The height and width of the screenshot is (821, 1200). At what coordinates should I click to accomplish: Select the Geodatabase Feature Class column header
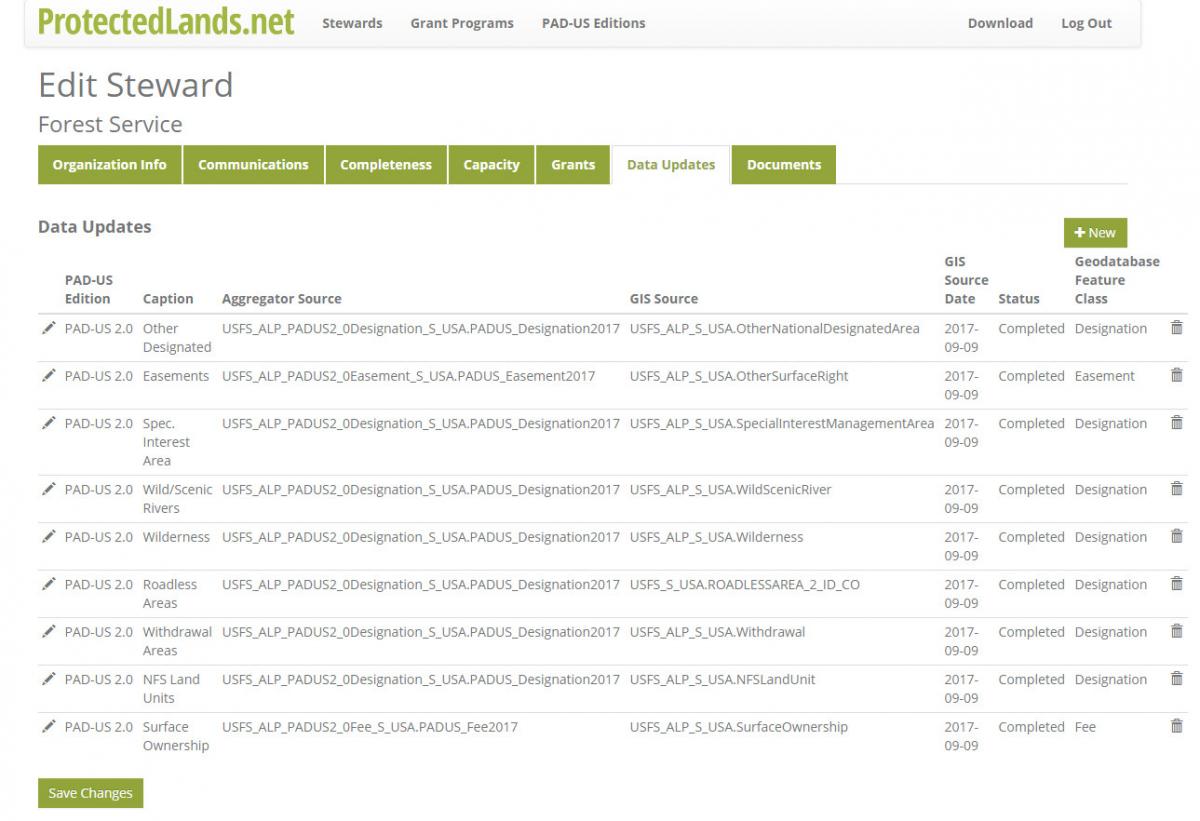coord(1117,280)
